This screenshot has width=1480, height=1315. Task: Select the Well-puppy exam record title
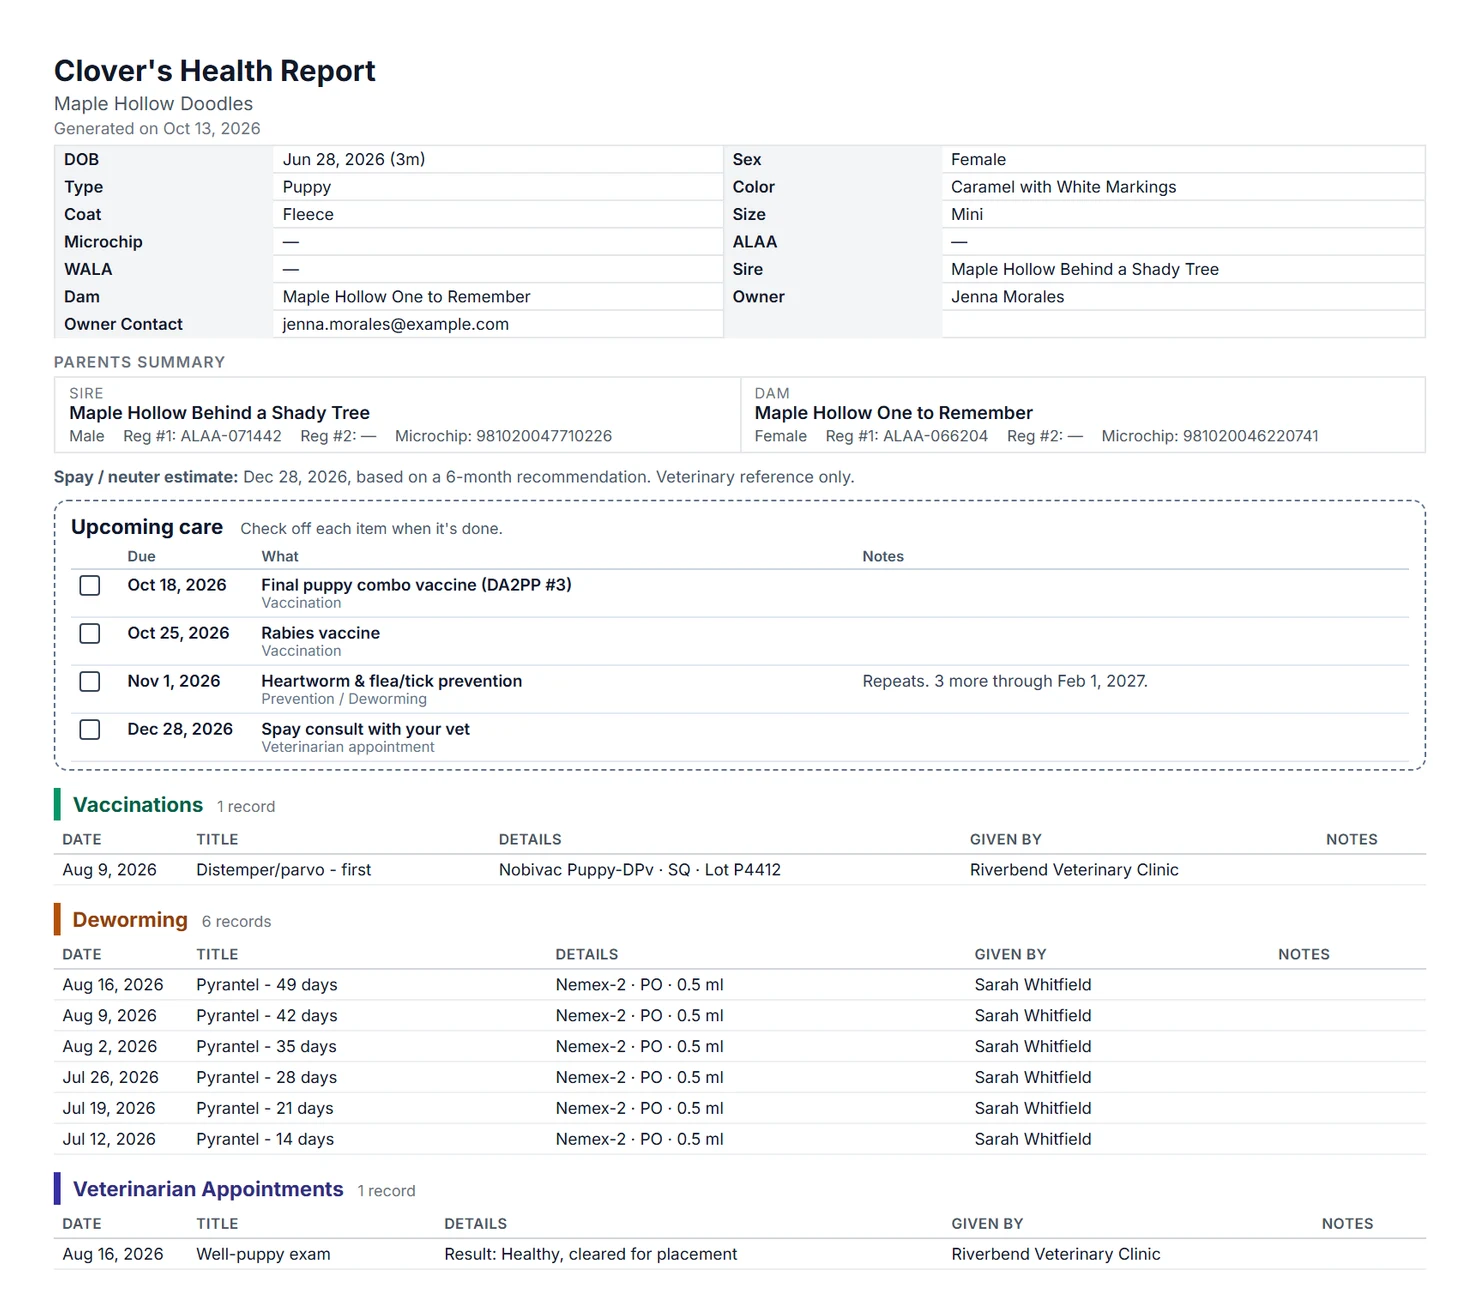(263, 1255)
